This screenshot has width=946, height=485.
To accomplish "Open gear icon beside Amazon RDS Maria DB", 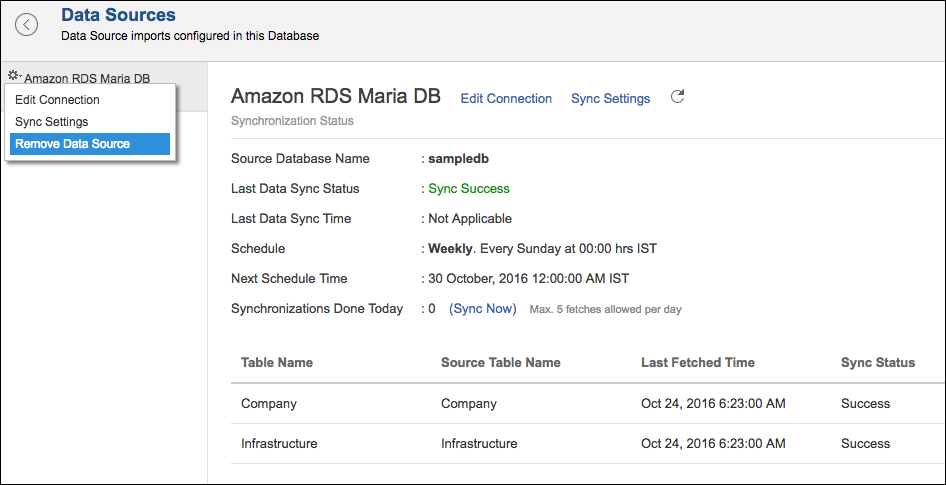I will [14, 75].
